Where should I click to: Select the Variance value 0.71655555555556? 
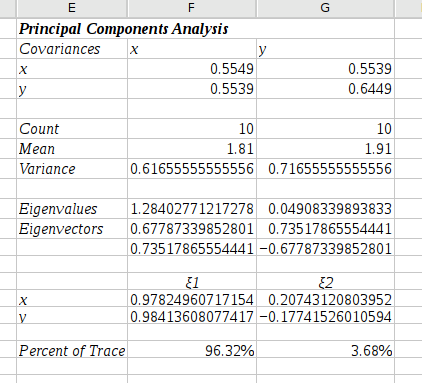(326, 169)
